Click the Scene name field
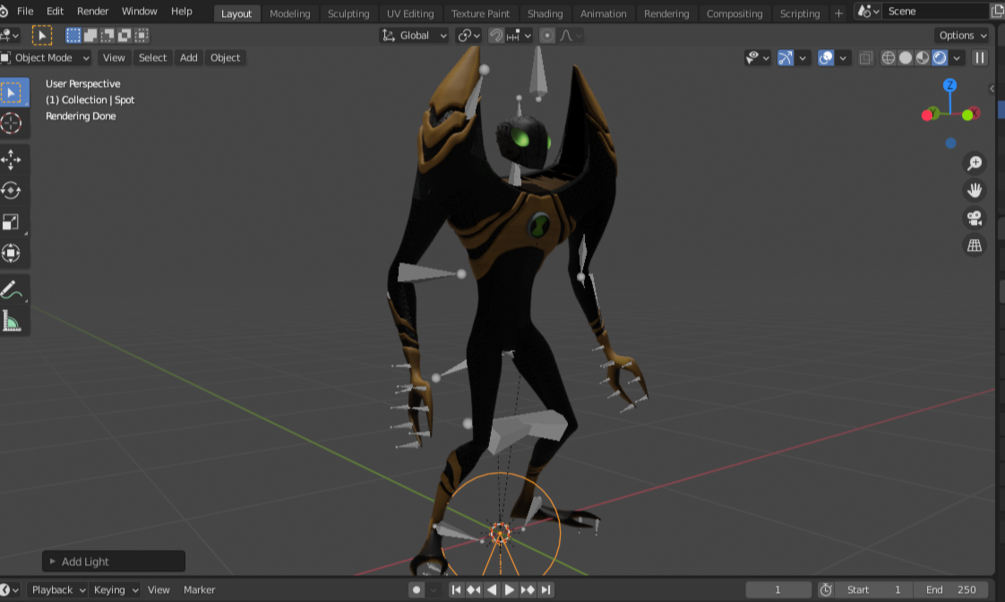Image resolution: width=1005 pixels, height=602 pixels. pyautogui.click(x=937, y=11)
